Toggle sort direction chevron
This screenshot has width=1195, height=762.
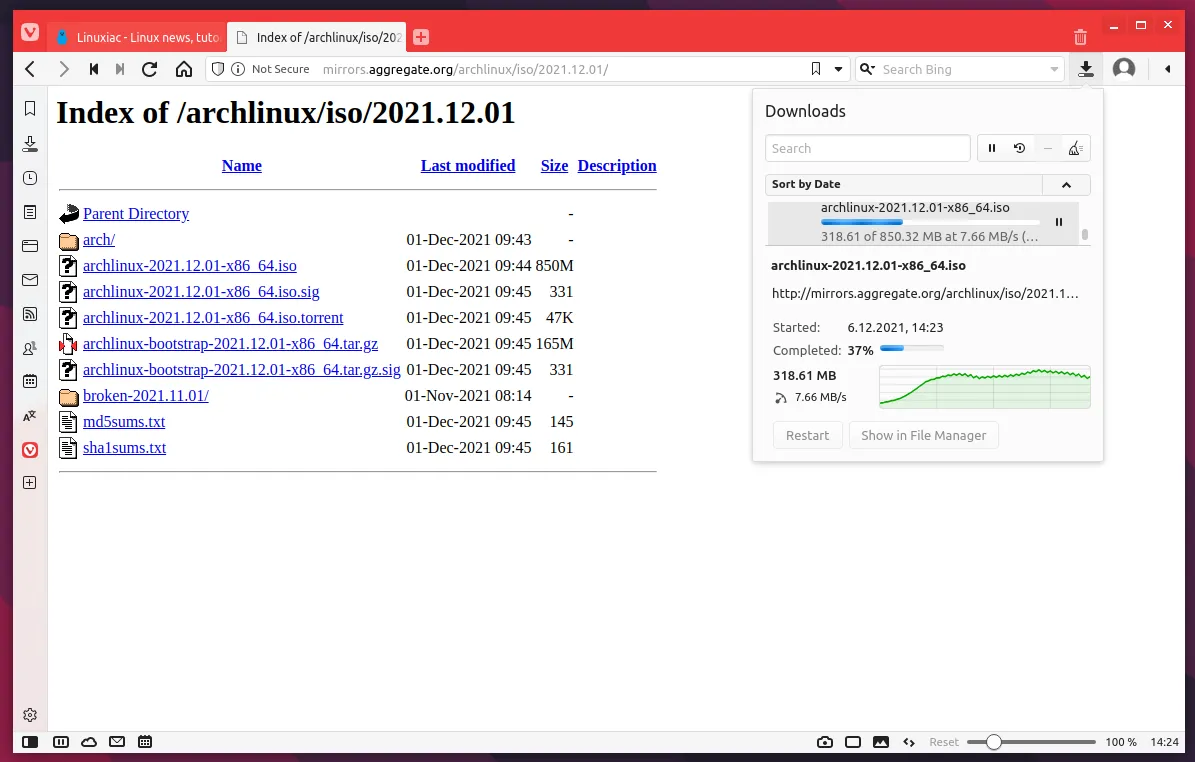click(1066, 184)
